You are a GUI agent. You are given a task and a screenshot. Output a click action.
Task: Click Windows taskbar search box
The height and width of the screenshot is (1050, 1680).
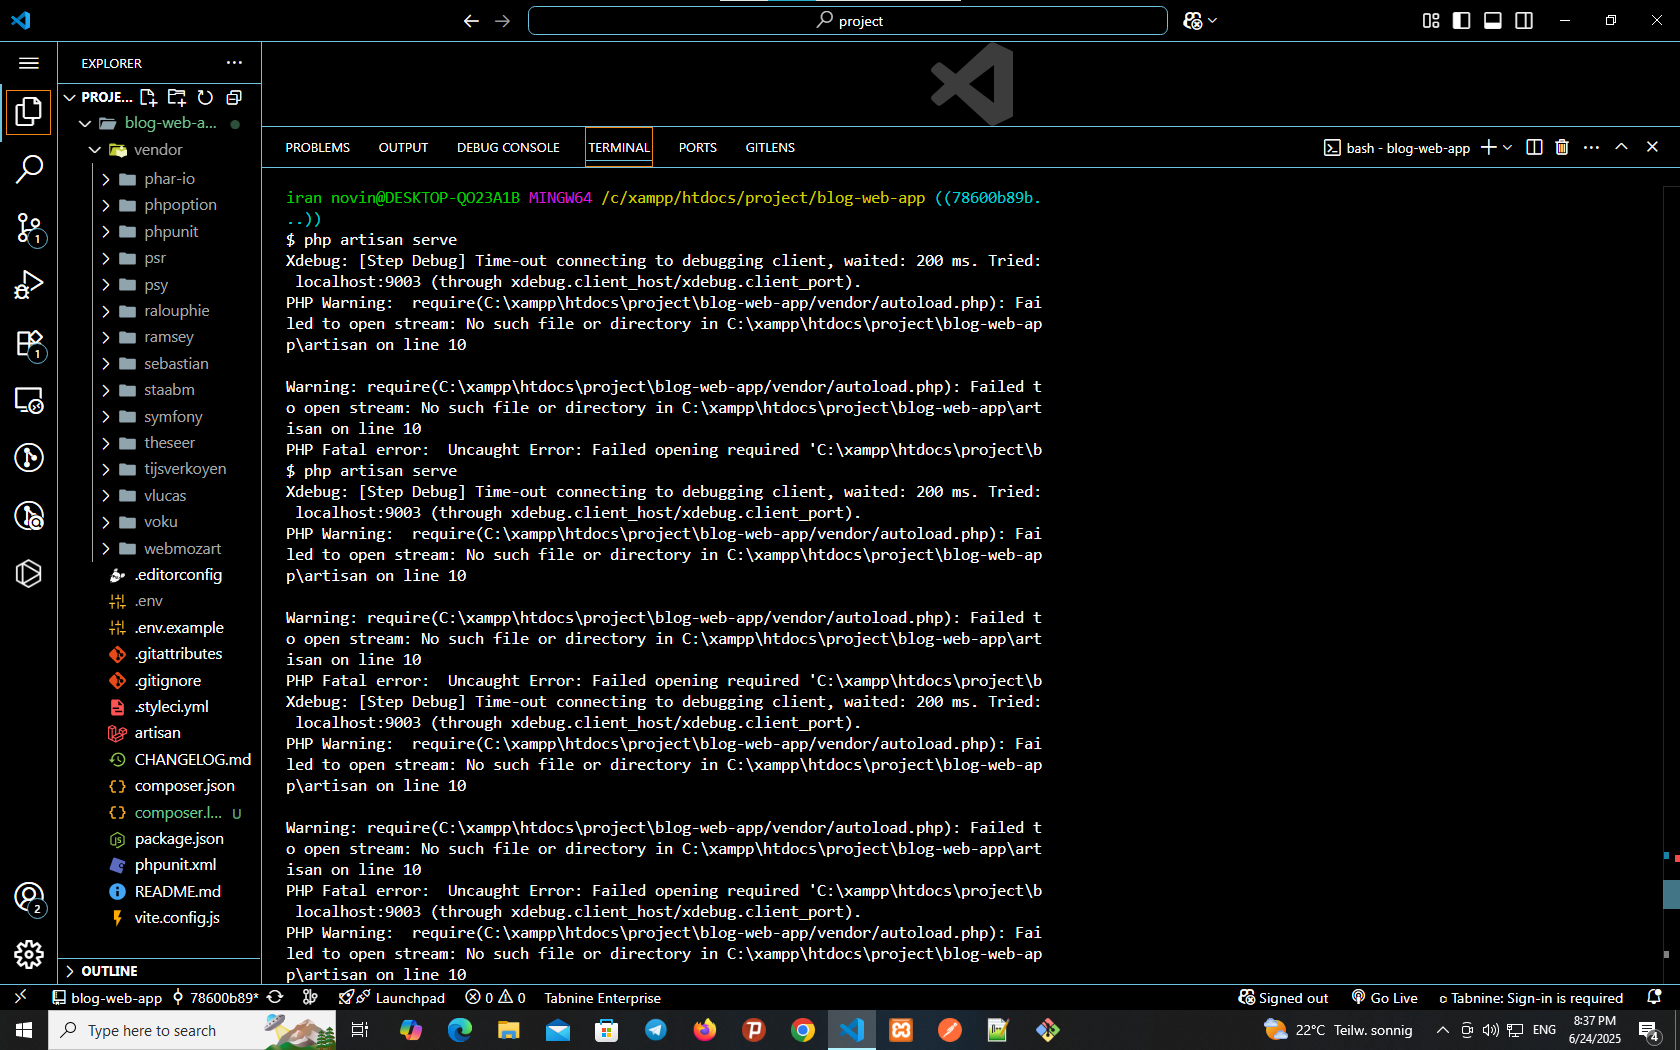tap(192, 1030)
